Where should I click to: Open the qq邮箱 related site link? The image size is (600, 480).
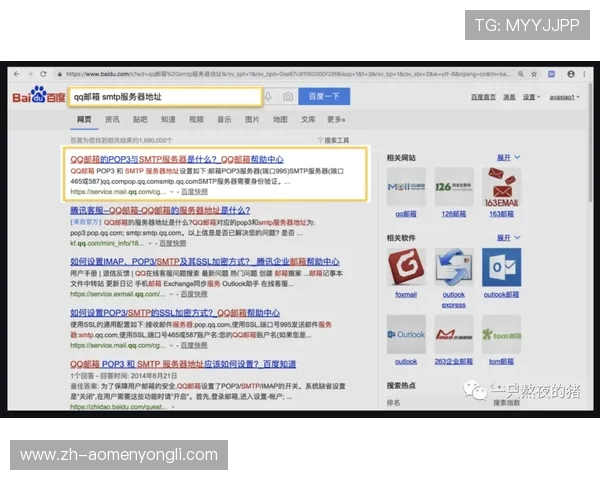406,214
